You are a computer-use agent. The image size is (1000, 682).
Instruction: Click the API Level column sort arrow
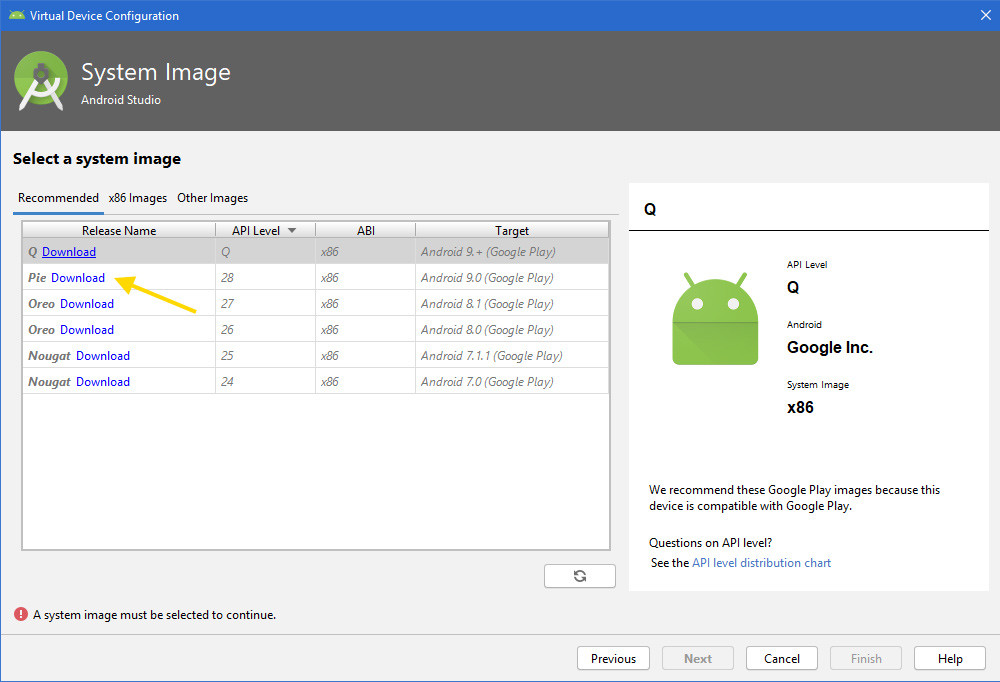pyautogui.click(x=291, y=229)
